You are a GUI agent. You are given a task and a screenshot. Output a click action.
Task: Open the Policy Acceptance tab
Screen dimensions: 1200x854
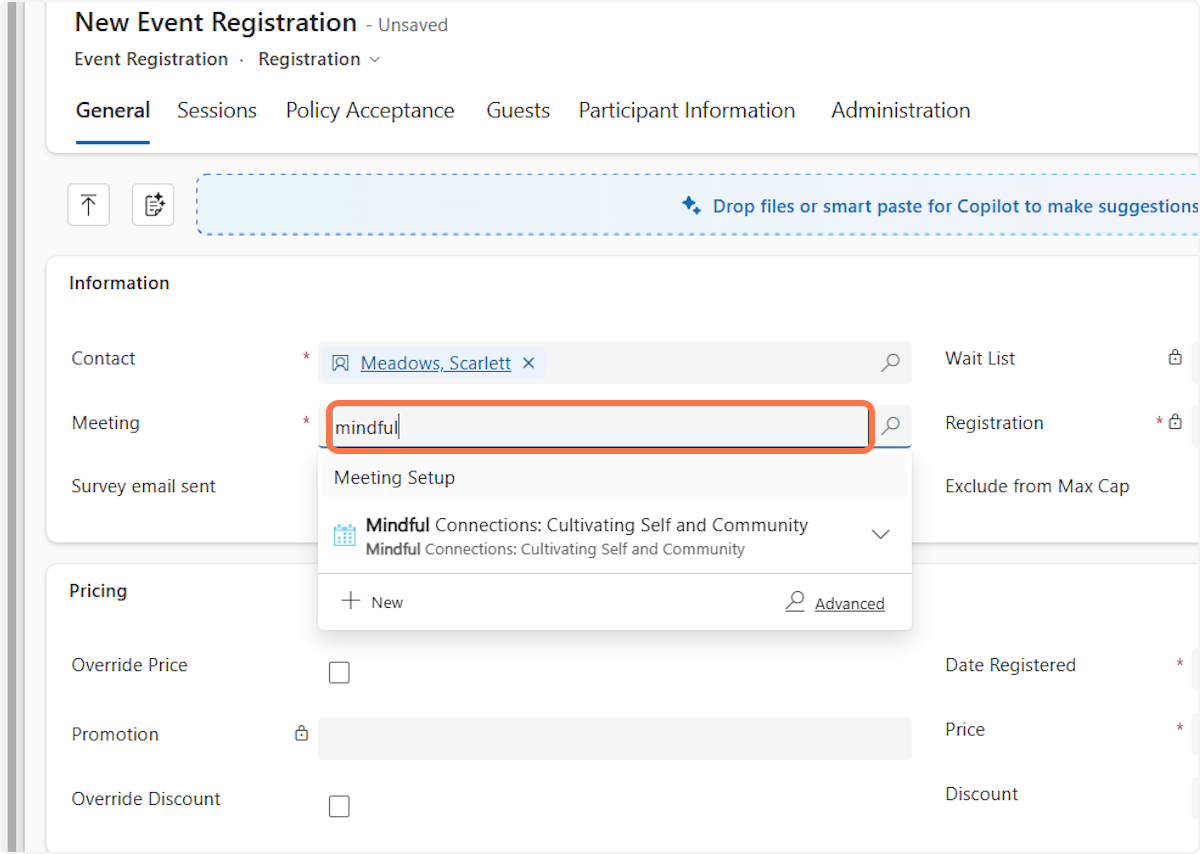point(370,111)
